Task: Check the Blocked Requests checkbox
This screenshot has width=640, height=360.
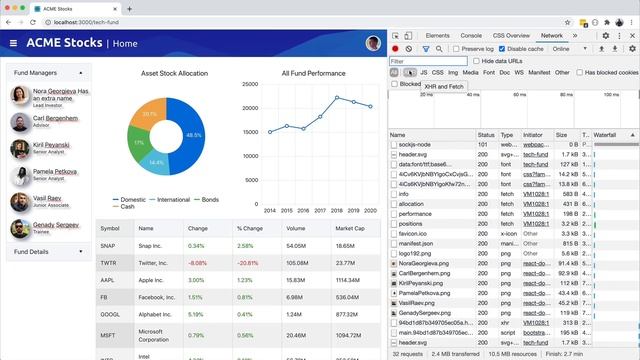Action: (x=394, y=84)
